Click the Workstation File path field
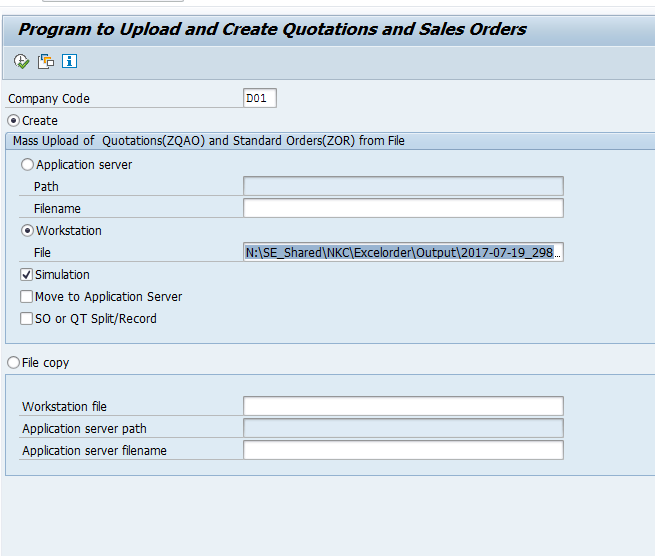Screen dimensions: 655x556 click(402, 253)
